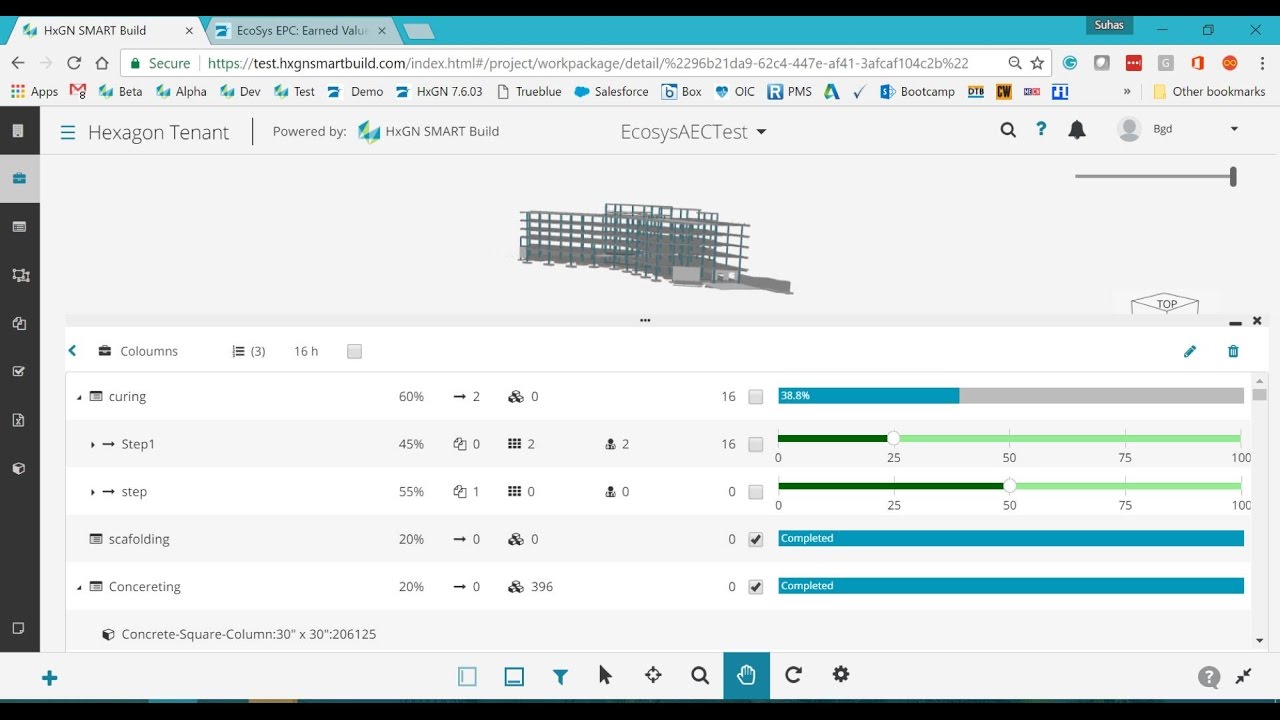The image size is (1280, 720).
Task: Click the step progress slider handle
Action: [x=1009, y=486]
